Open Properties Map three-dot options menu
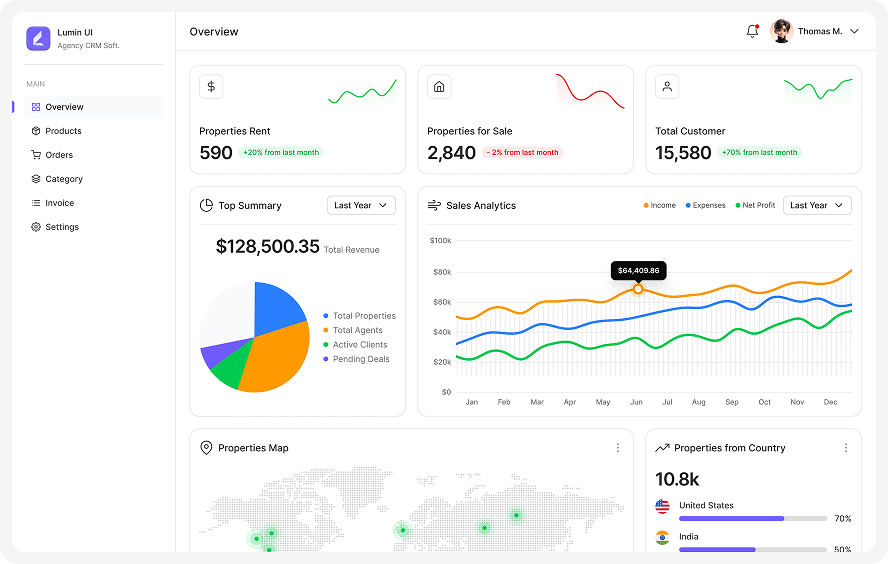This screenshot has height=564, width=888. click(x=618, y=448)
